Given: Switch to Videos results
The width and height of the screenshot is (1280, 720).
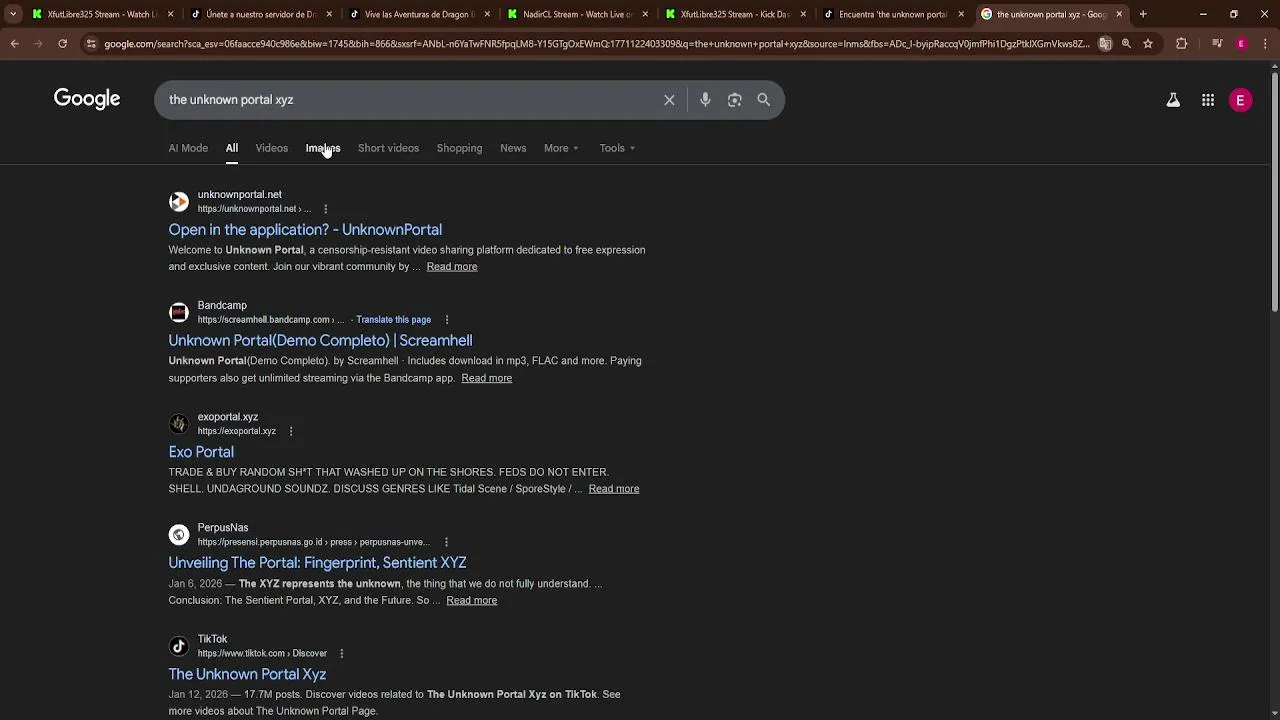Looking at the screenshot, I should (x=271, y=148).
